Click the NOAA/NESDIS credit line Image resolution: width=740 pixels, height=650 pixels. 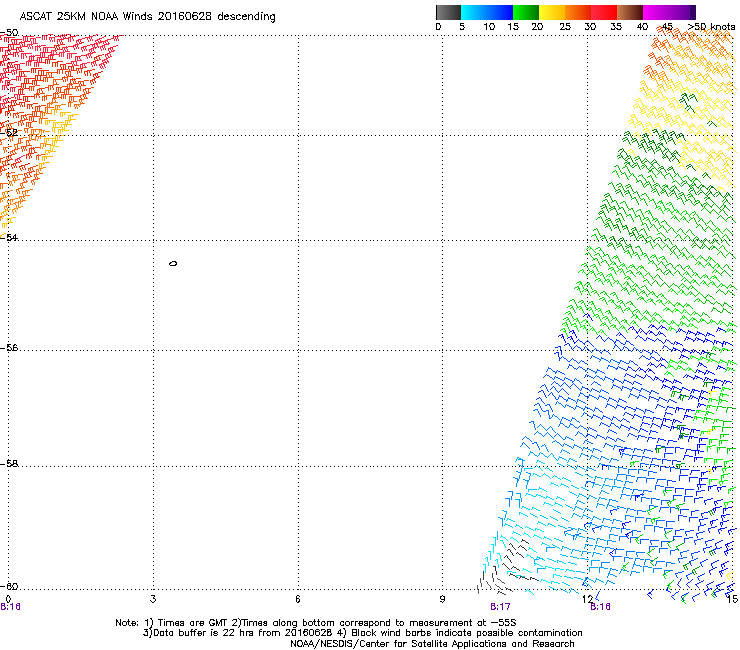click(x=432, y=644)
